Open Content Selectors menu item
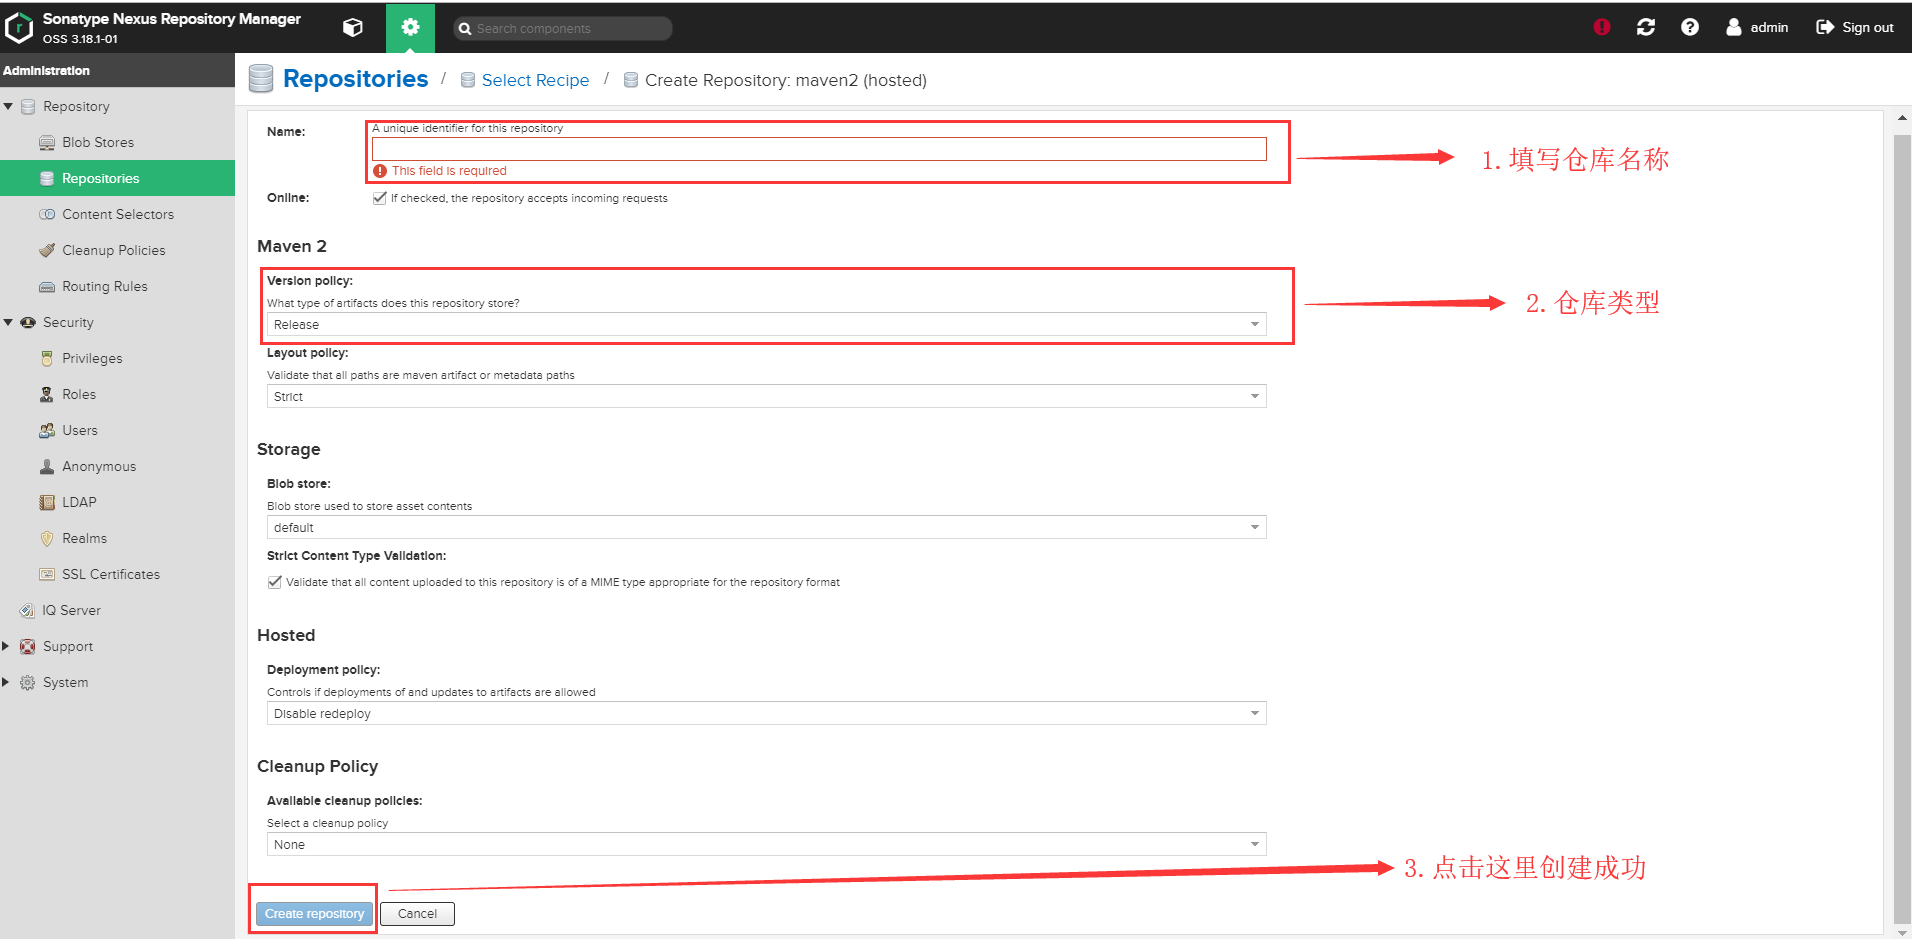The width and height of the screenshot is (1912, 939). tap(117, 215)
